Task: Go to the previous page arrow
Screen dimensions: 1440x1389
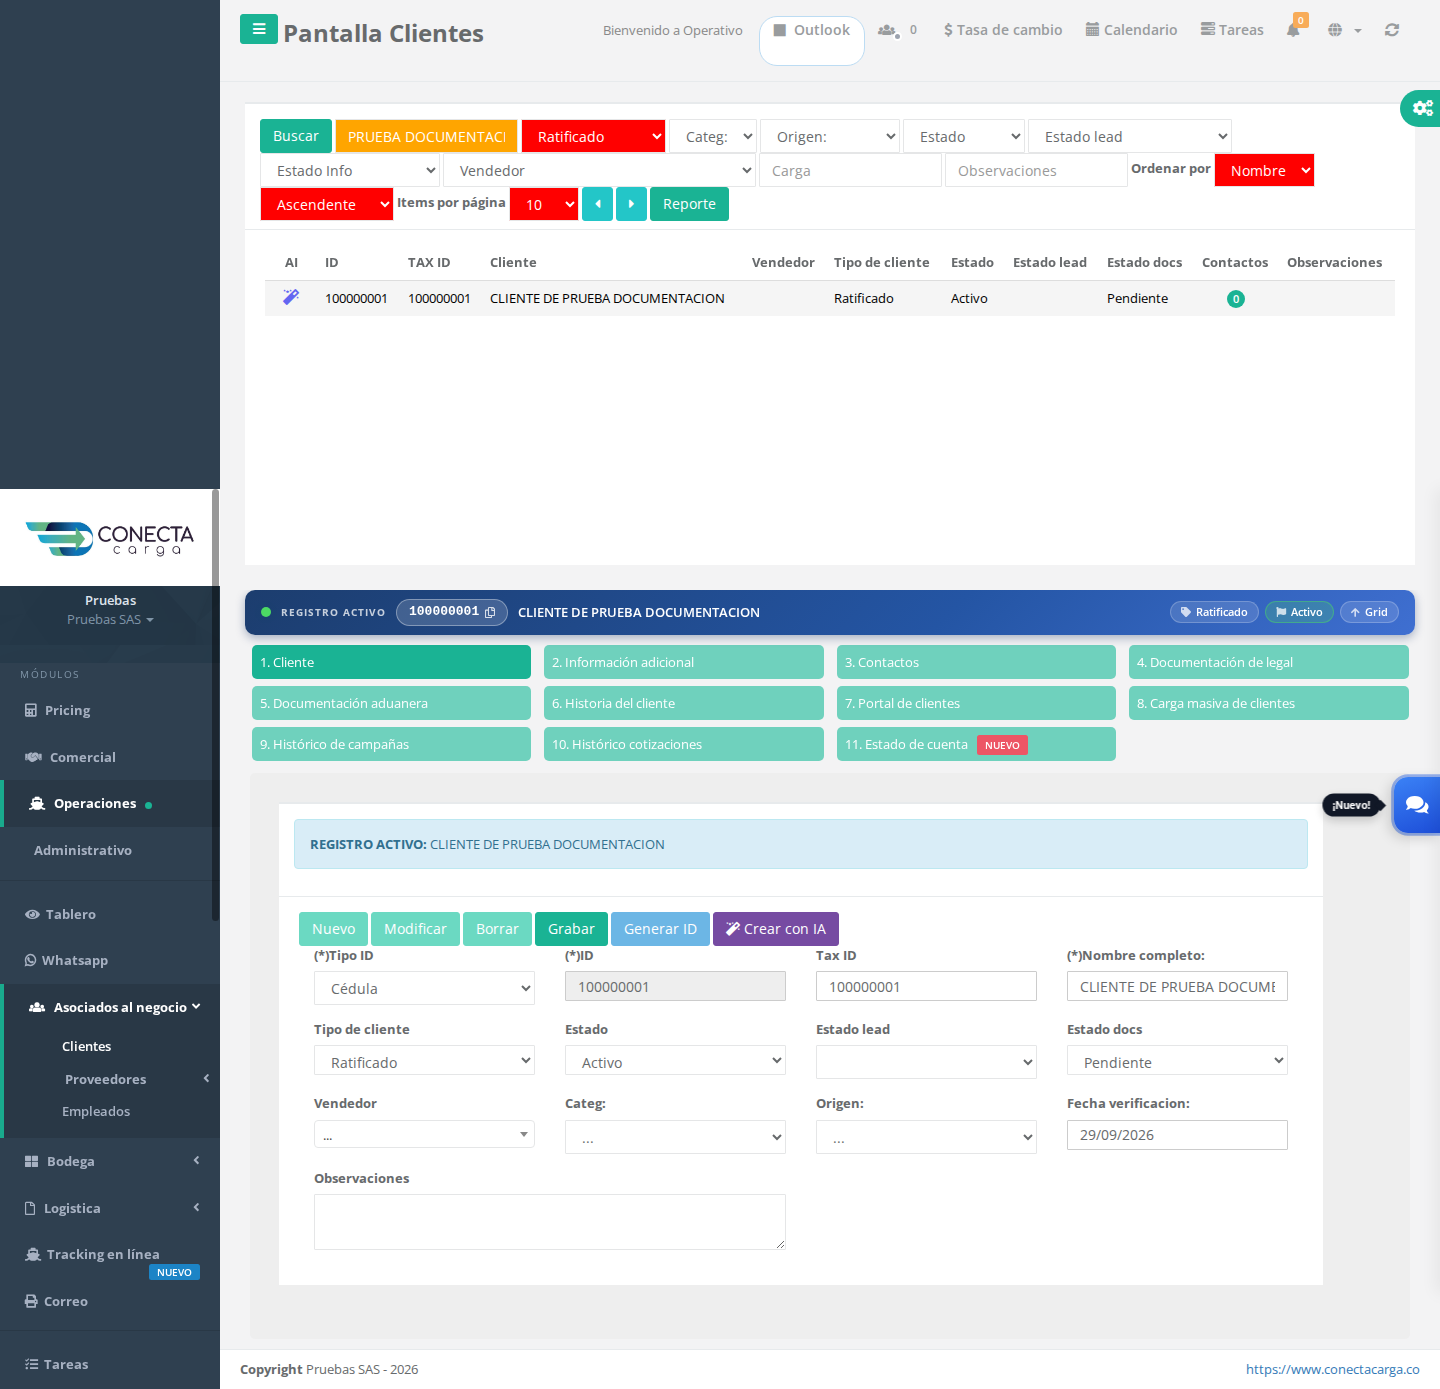Action: [597, 204]
